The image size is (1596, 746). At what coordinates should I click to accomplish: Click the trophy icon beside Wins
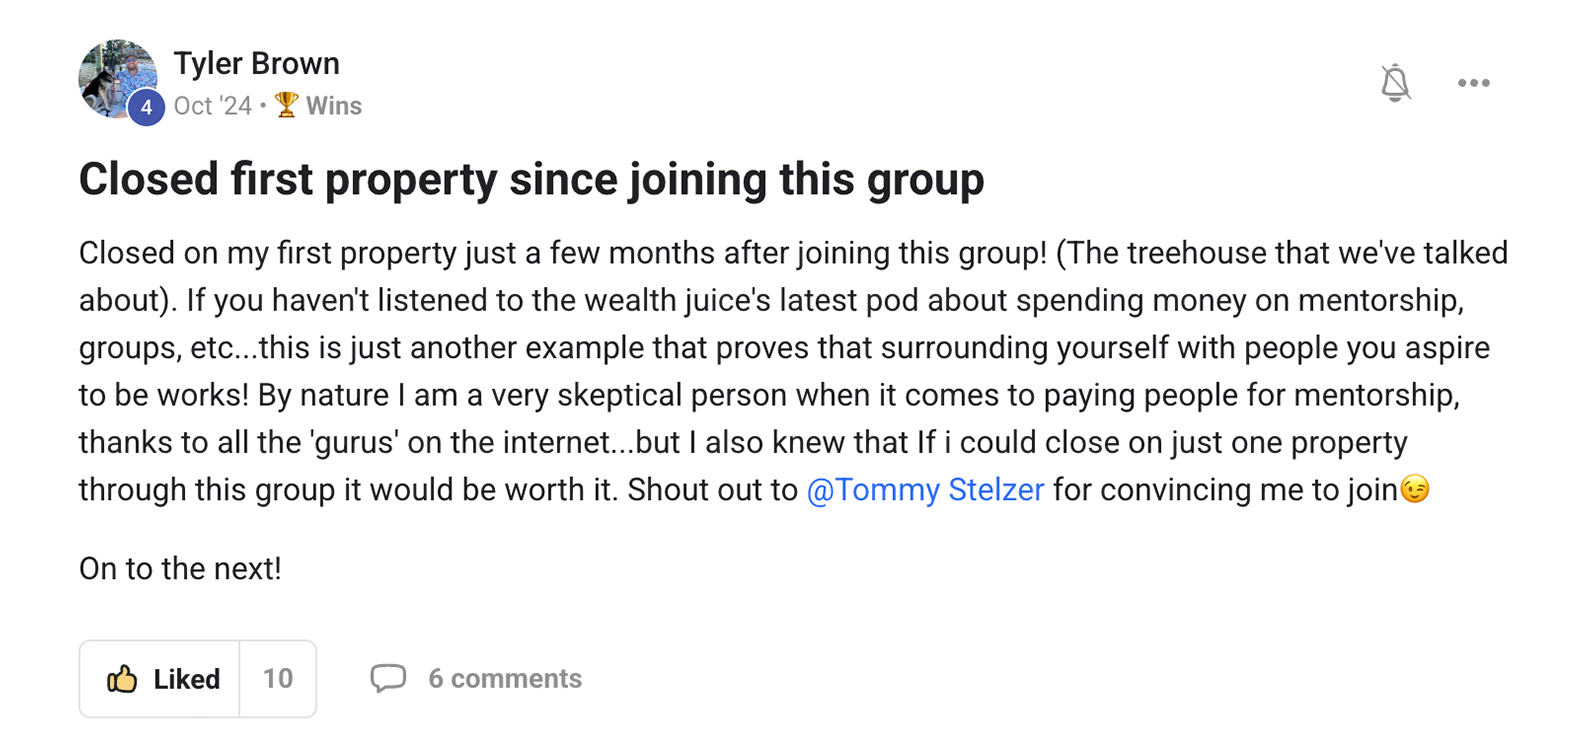click(286, 105)
